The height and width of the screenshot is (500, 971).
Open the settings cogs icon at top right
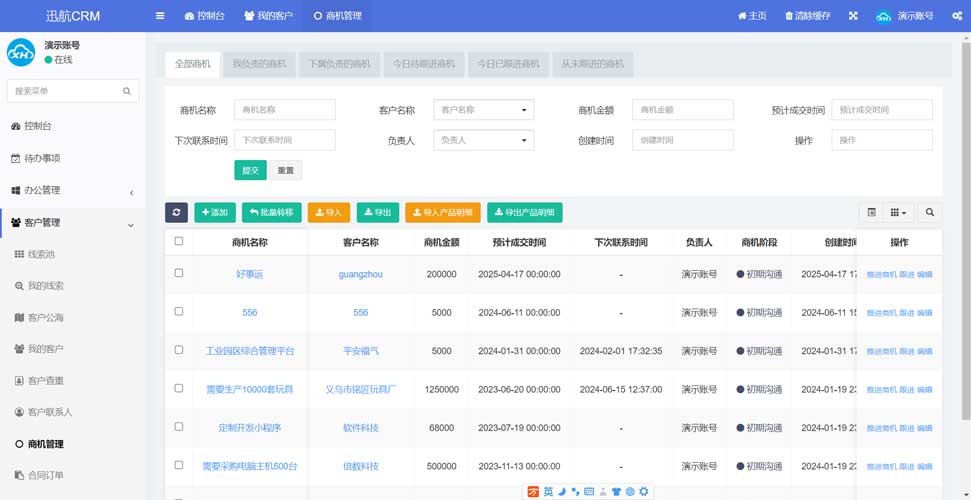tap(957, 16)
